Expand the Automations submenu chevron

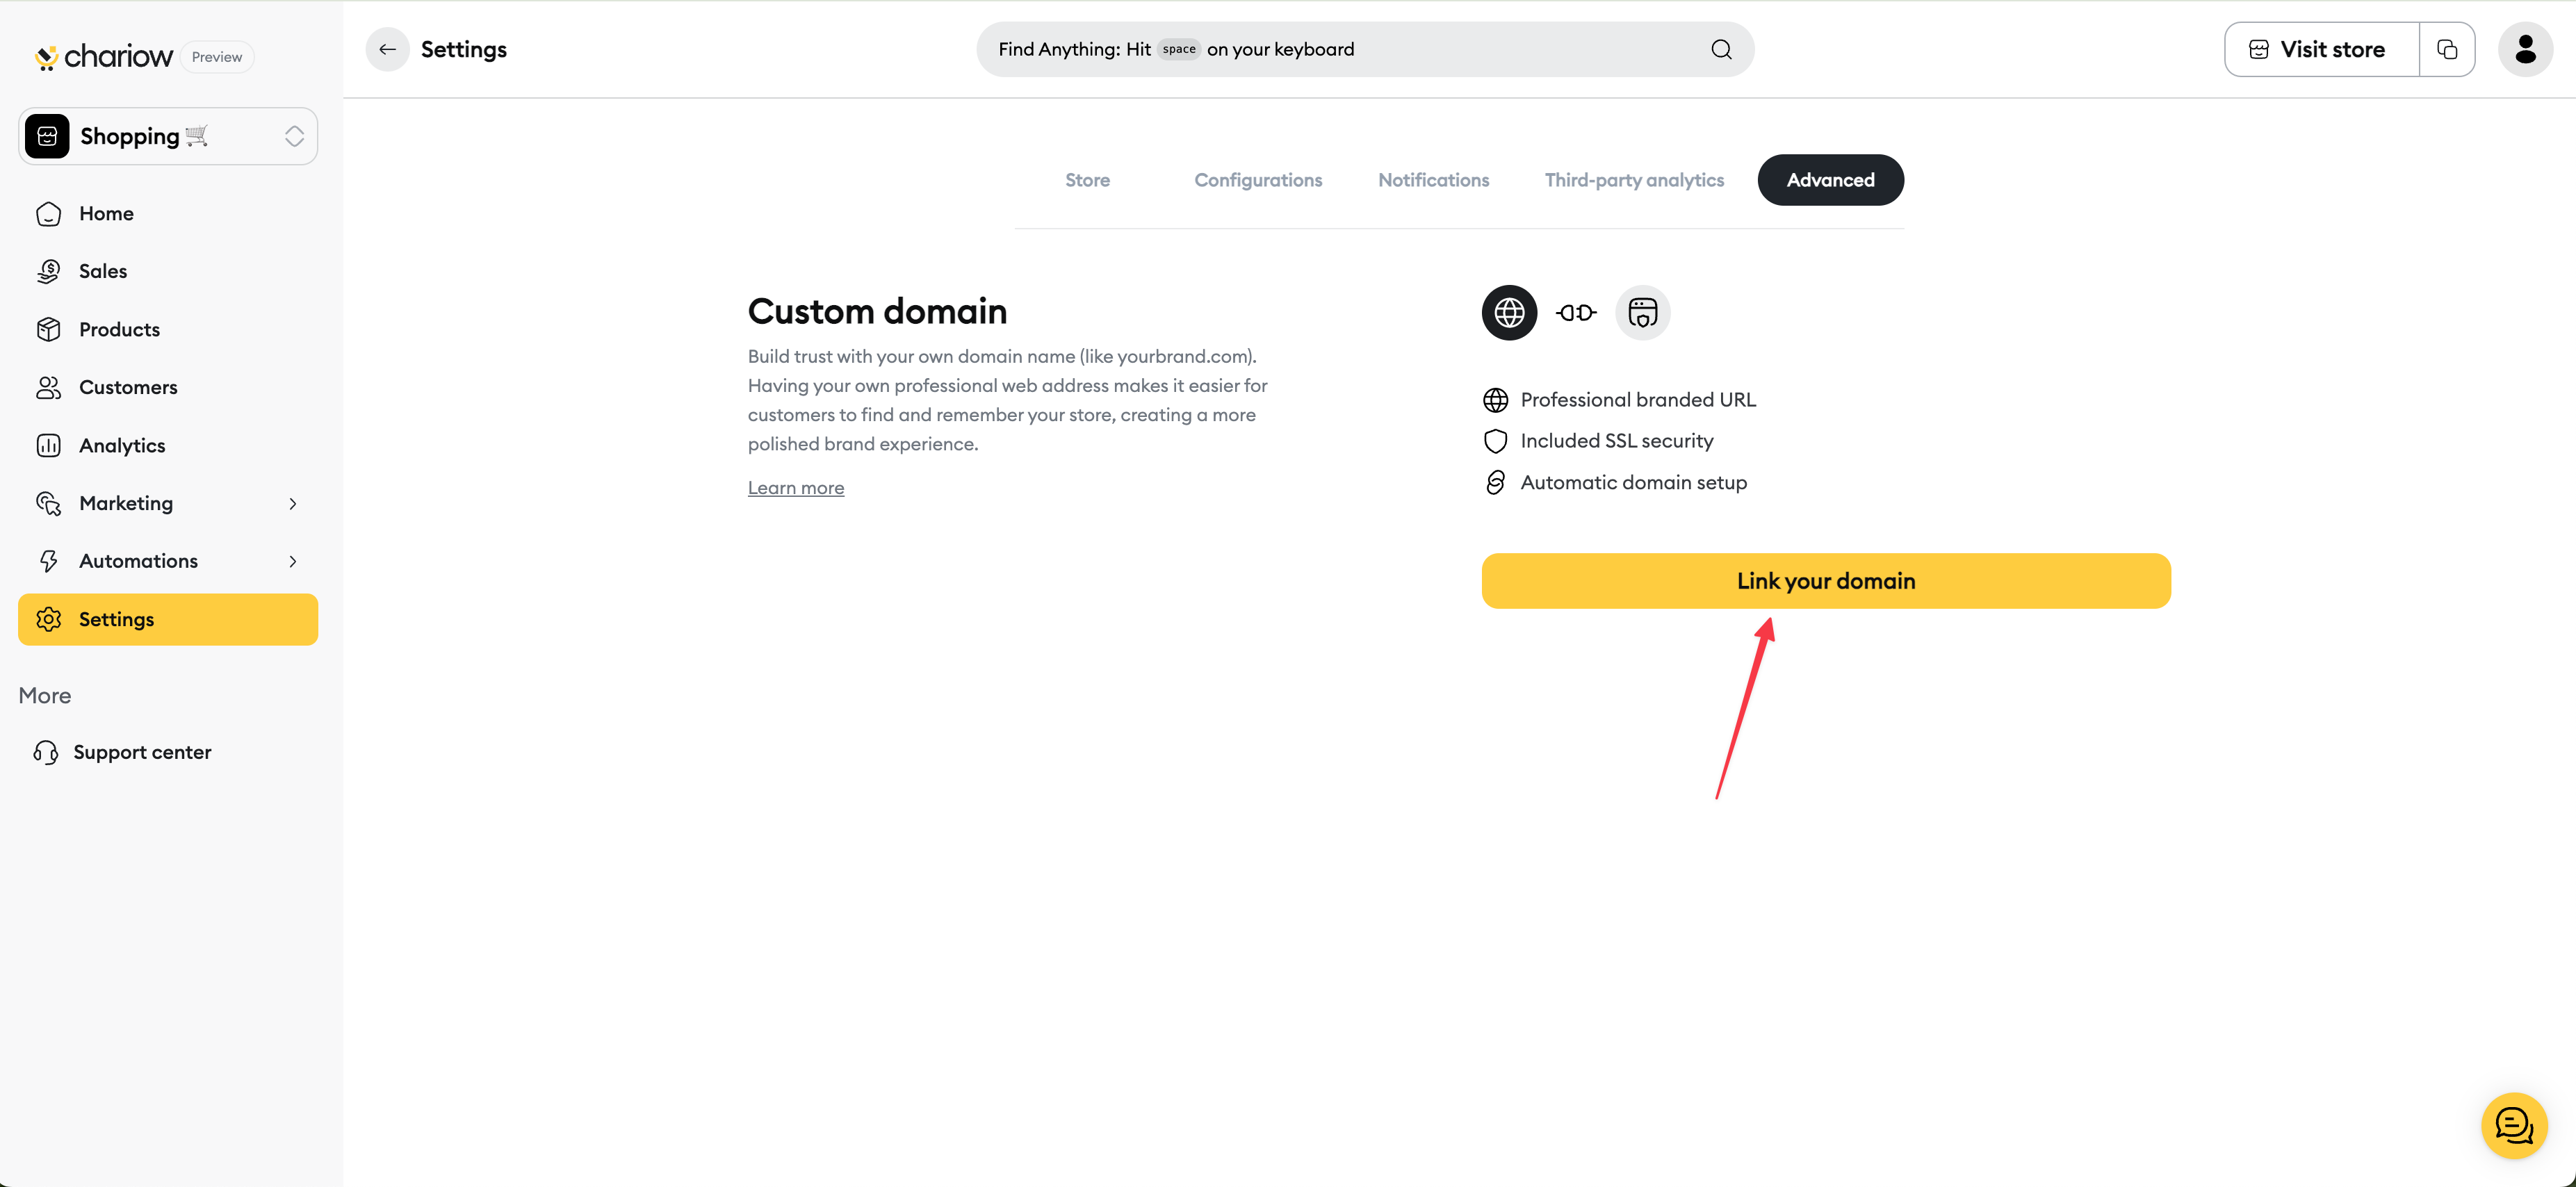(293, 561)
